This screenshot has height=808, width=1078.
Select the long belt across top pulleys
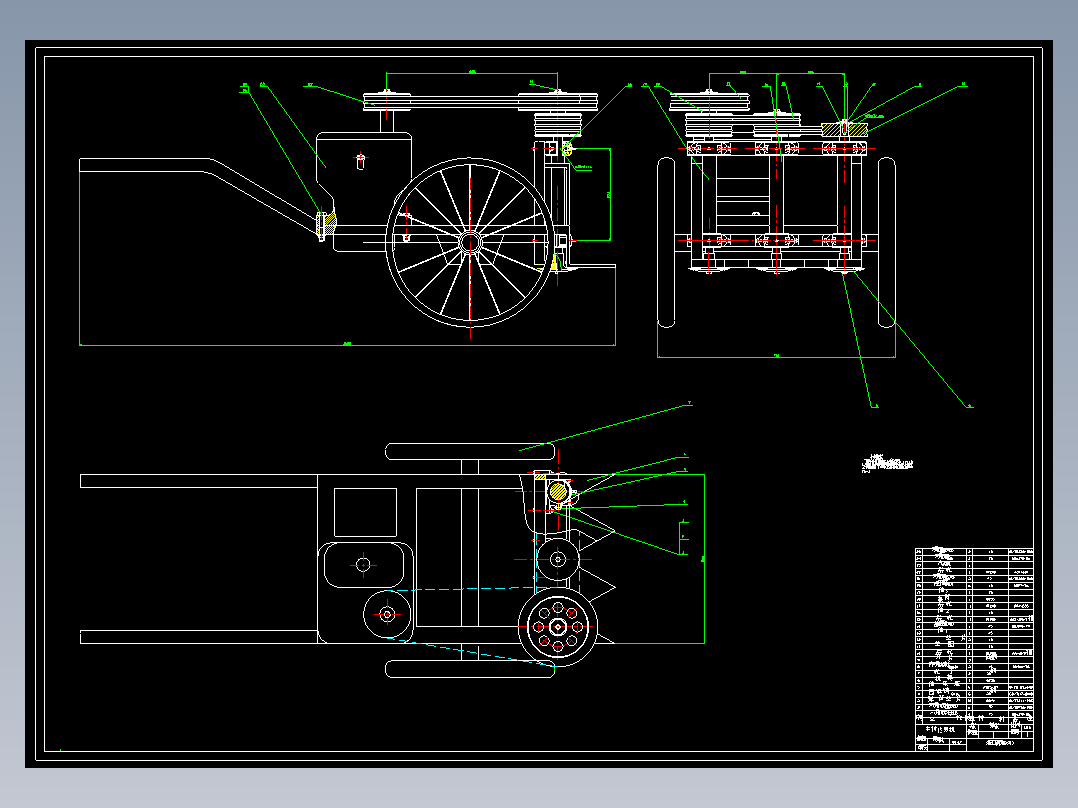(x=480, y=102)
